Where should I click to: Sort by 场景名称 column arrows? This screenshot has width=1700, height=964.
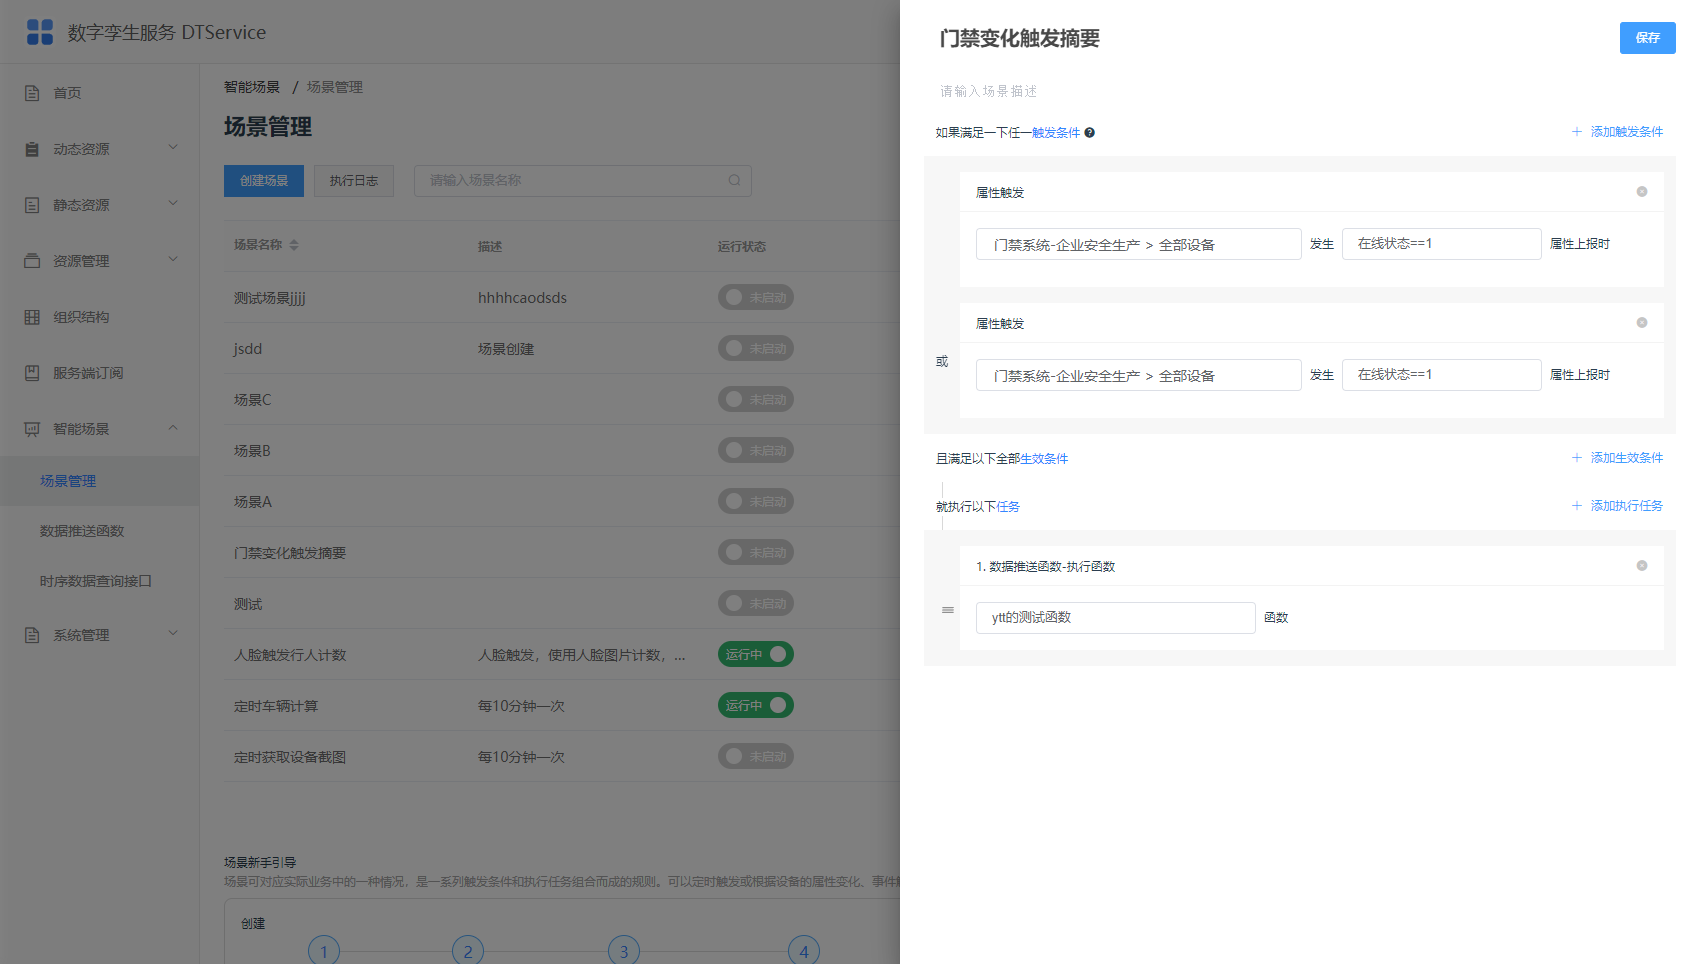[294, 245]
